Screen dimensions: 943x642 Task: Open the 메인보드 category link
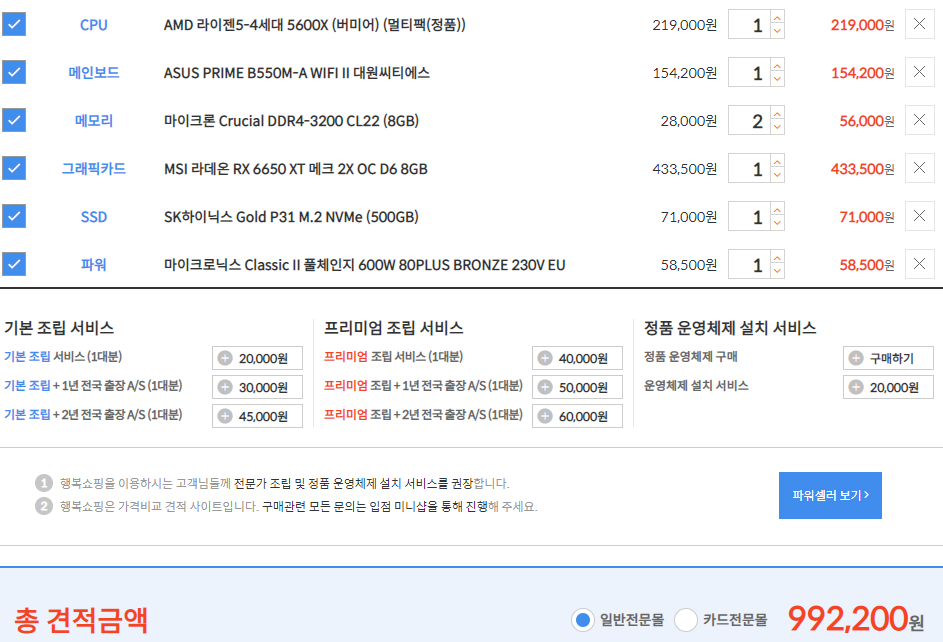pyautogui.click(x=94, y=73)
